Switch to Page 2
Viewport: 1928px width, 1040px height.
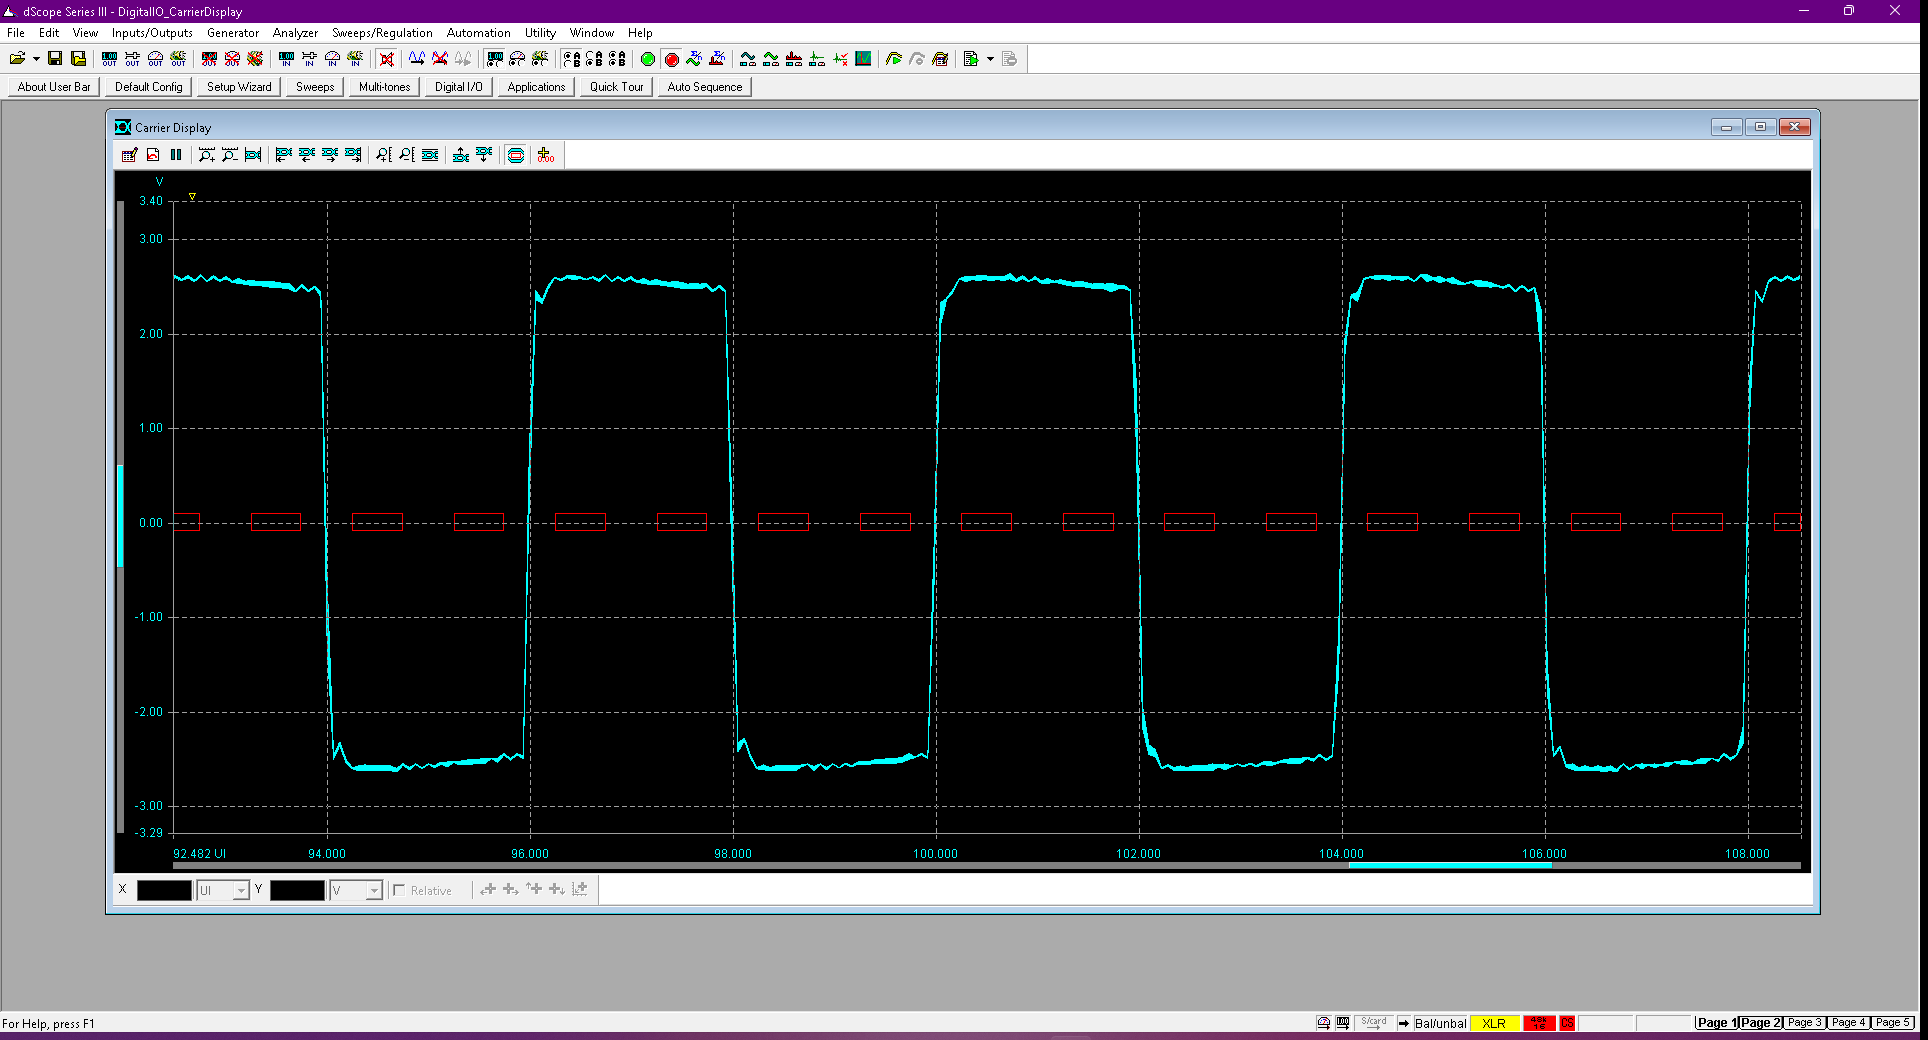(x=1761, y=1023)
